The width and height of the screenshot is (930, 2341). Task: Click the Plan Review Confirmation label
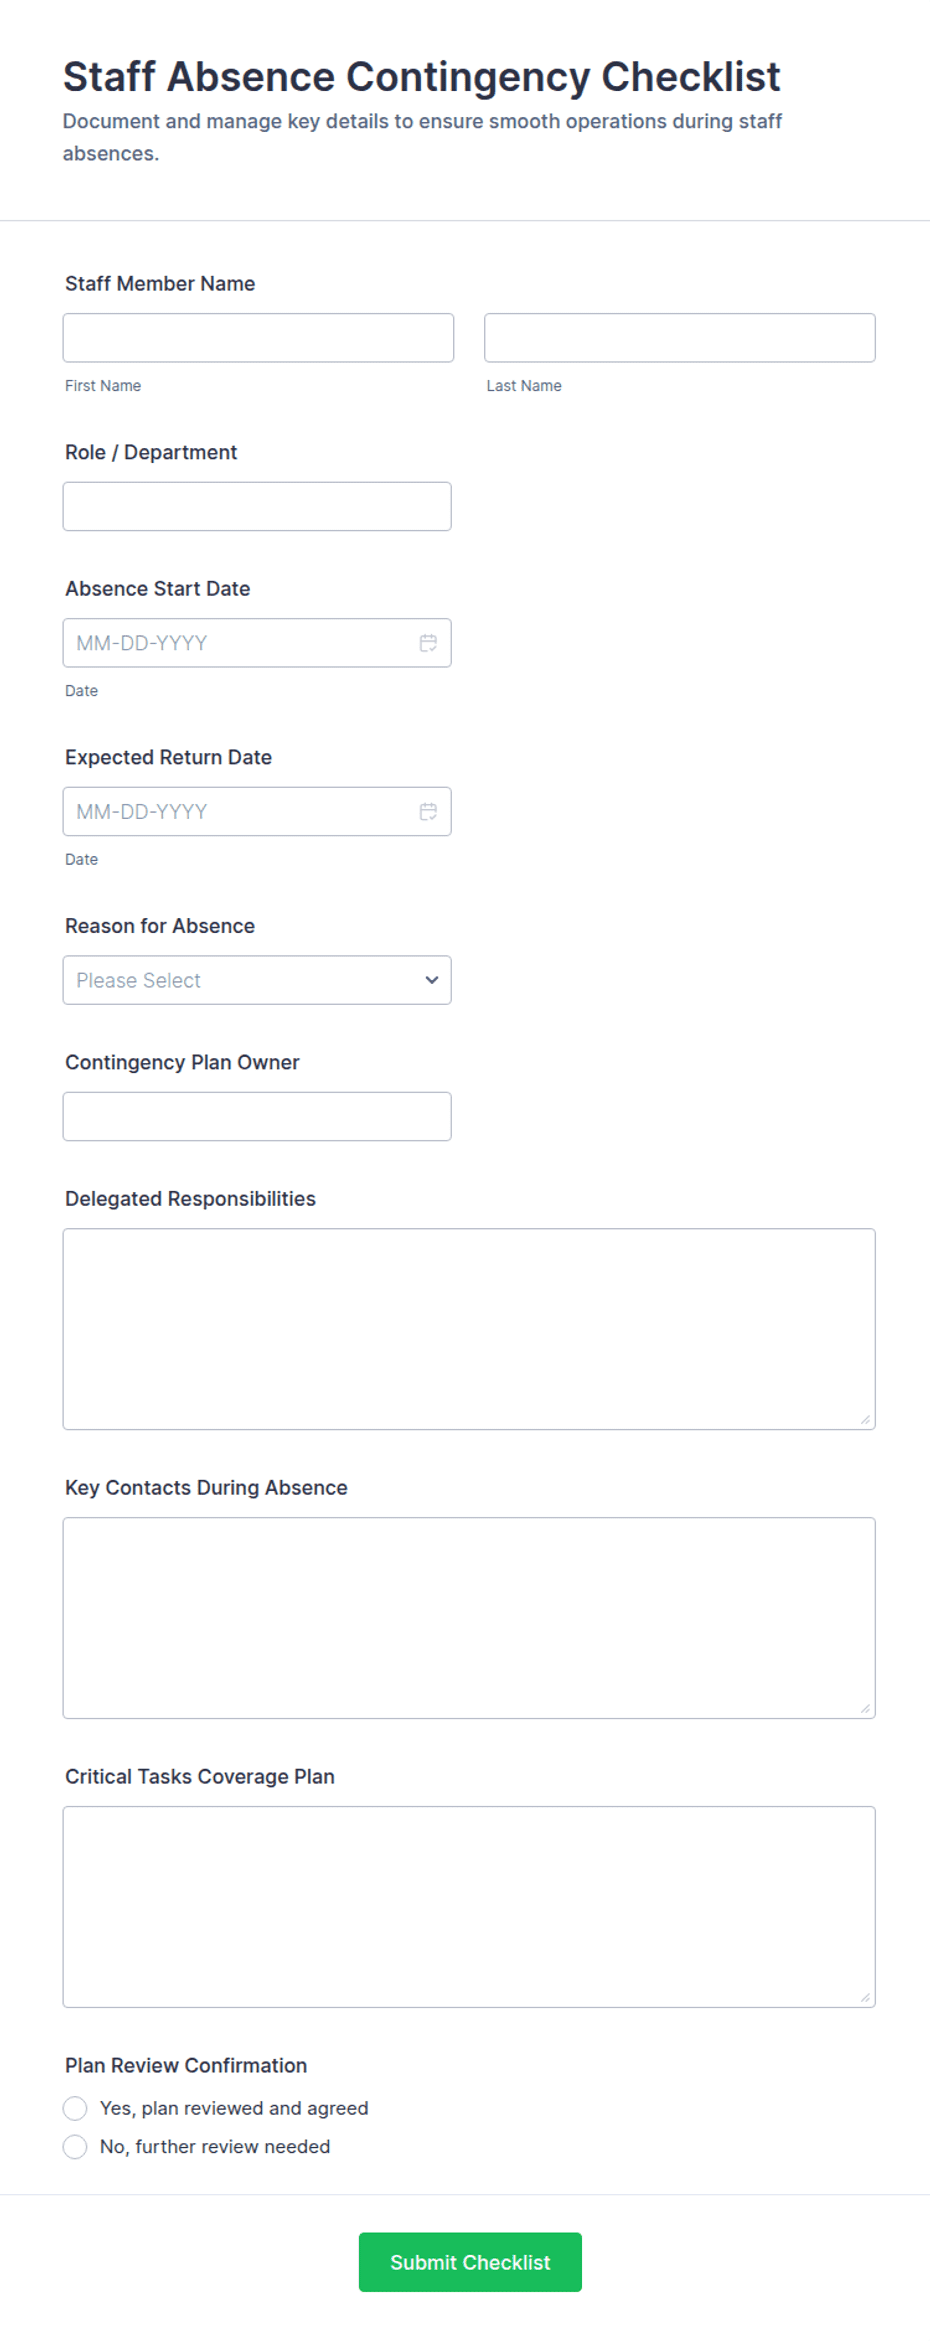(x=186, y=2066)
